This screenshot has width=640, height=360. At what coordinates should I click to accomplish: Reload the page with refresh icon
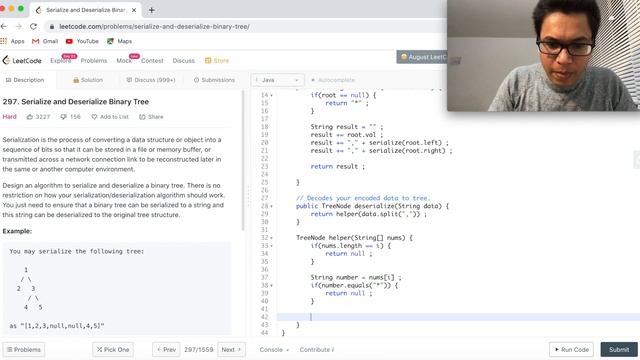33,27
